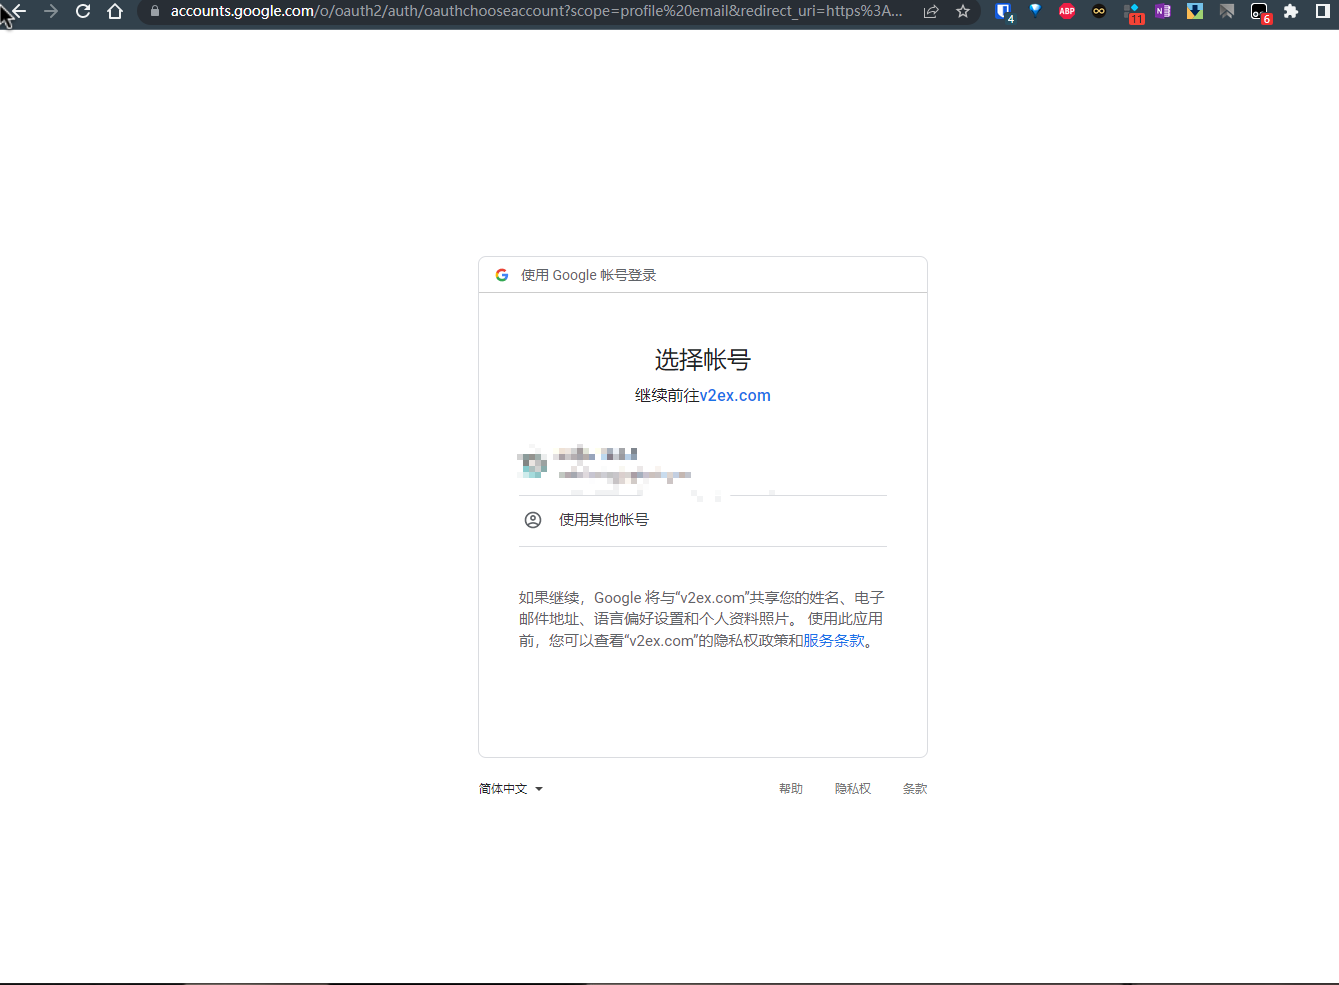Click the Google logo on the sign-in card
Viewport: 1339px width, 985px height.
(x=501, y=274)
